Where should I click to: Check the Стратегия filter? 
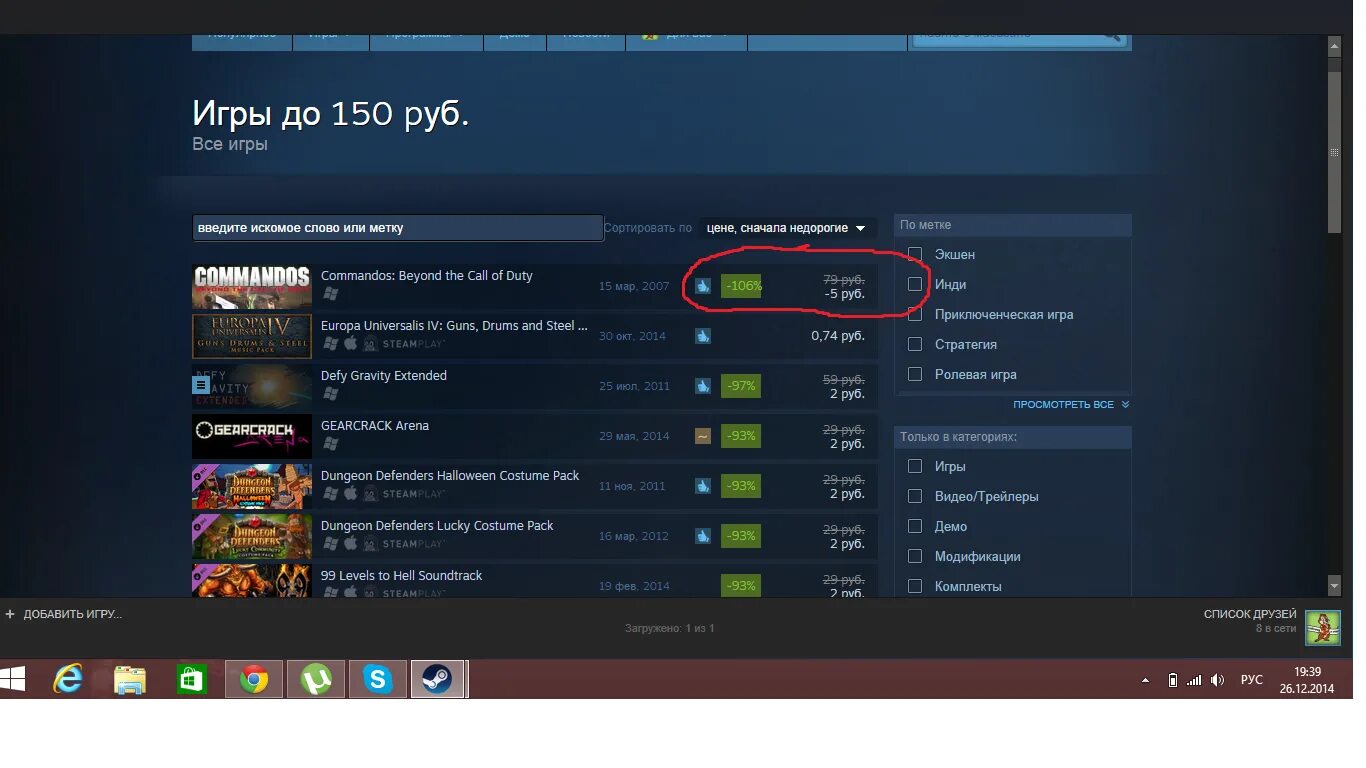915,344
